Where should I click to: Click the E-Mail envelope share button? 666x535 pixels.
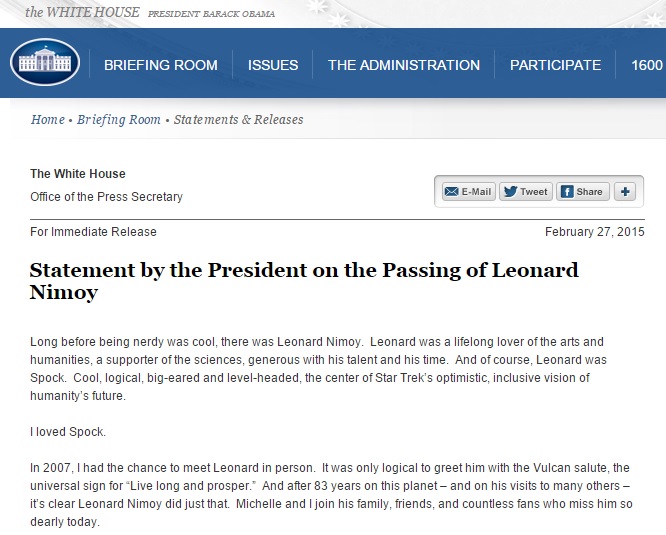(468, 191)
